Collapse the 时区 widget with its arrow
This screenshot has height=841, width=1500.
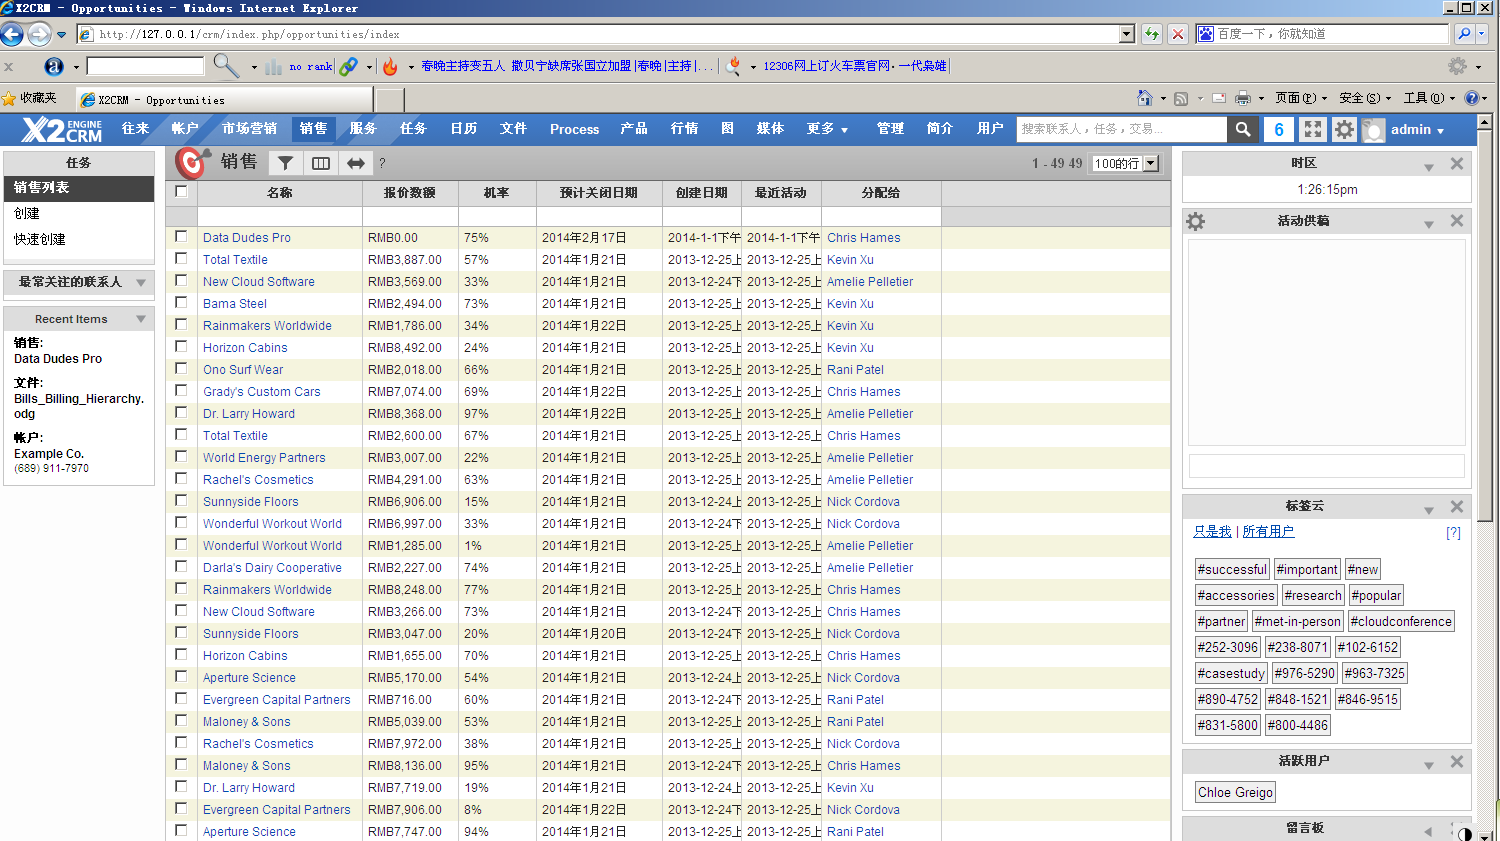click(x=1429, y=167)
